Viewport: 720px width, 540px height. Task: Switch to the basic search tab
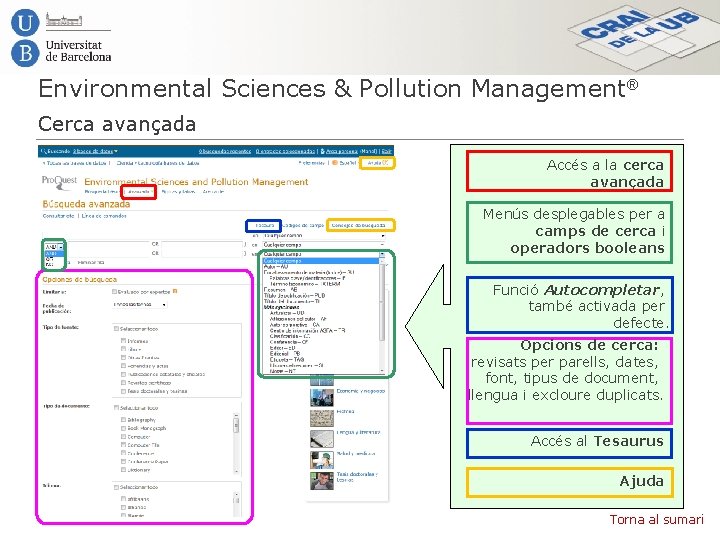point(101,191)
